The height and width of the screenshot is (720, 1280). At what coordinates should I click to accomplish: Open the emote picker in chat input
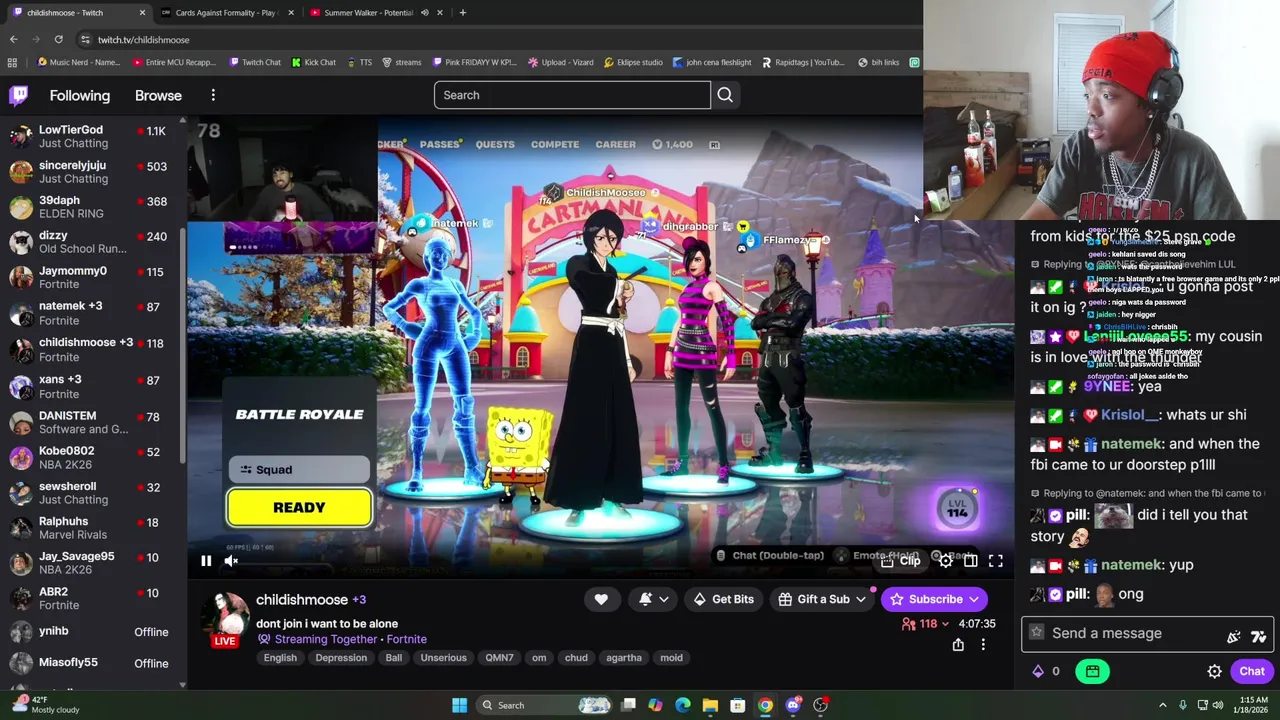click(x=1234, y=636)
